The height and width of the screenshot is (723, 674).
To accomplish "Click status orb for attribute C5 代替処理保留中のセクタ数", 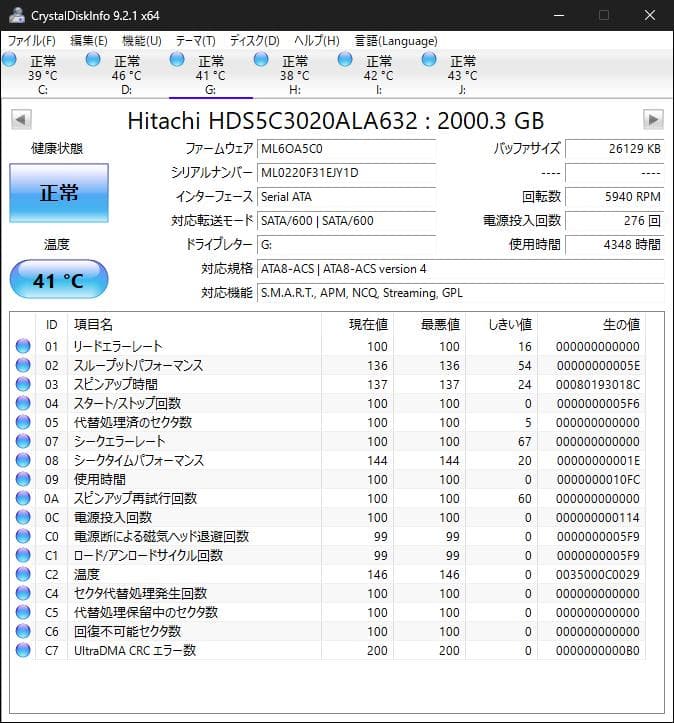I will pos(23,612).
